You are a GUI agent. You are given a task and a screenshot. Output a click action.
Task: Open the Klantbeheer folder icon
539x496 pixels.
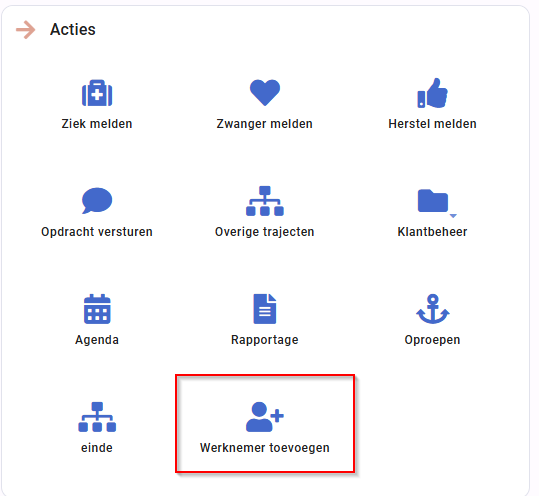click(x=433, y=200)
